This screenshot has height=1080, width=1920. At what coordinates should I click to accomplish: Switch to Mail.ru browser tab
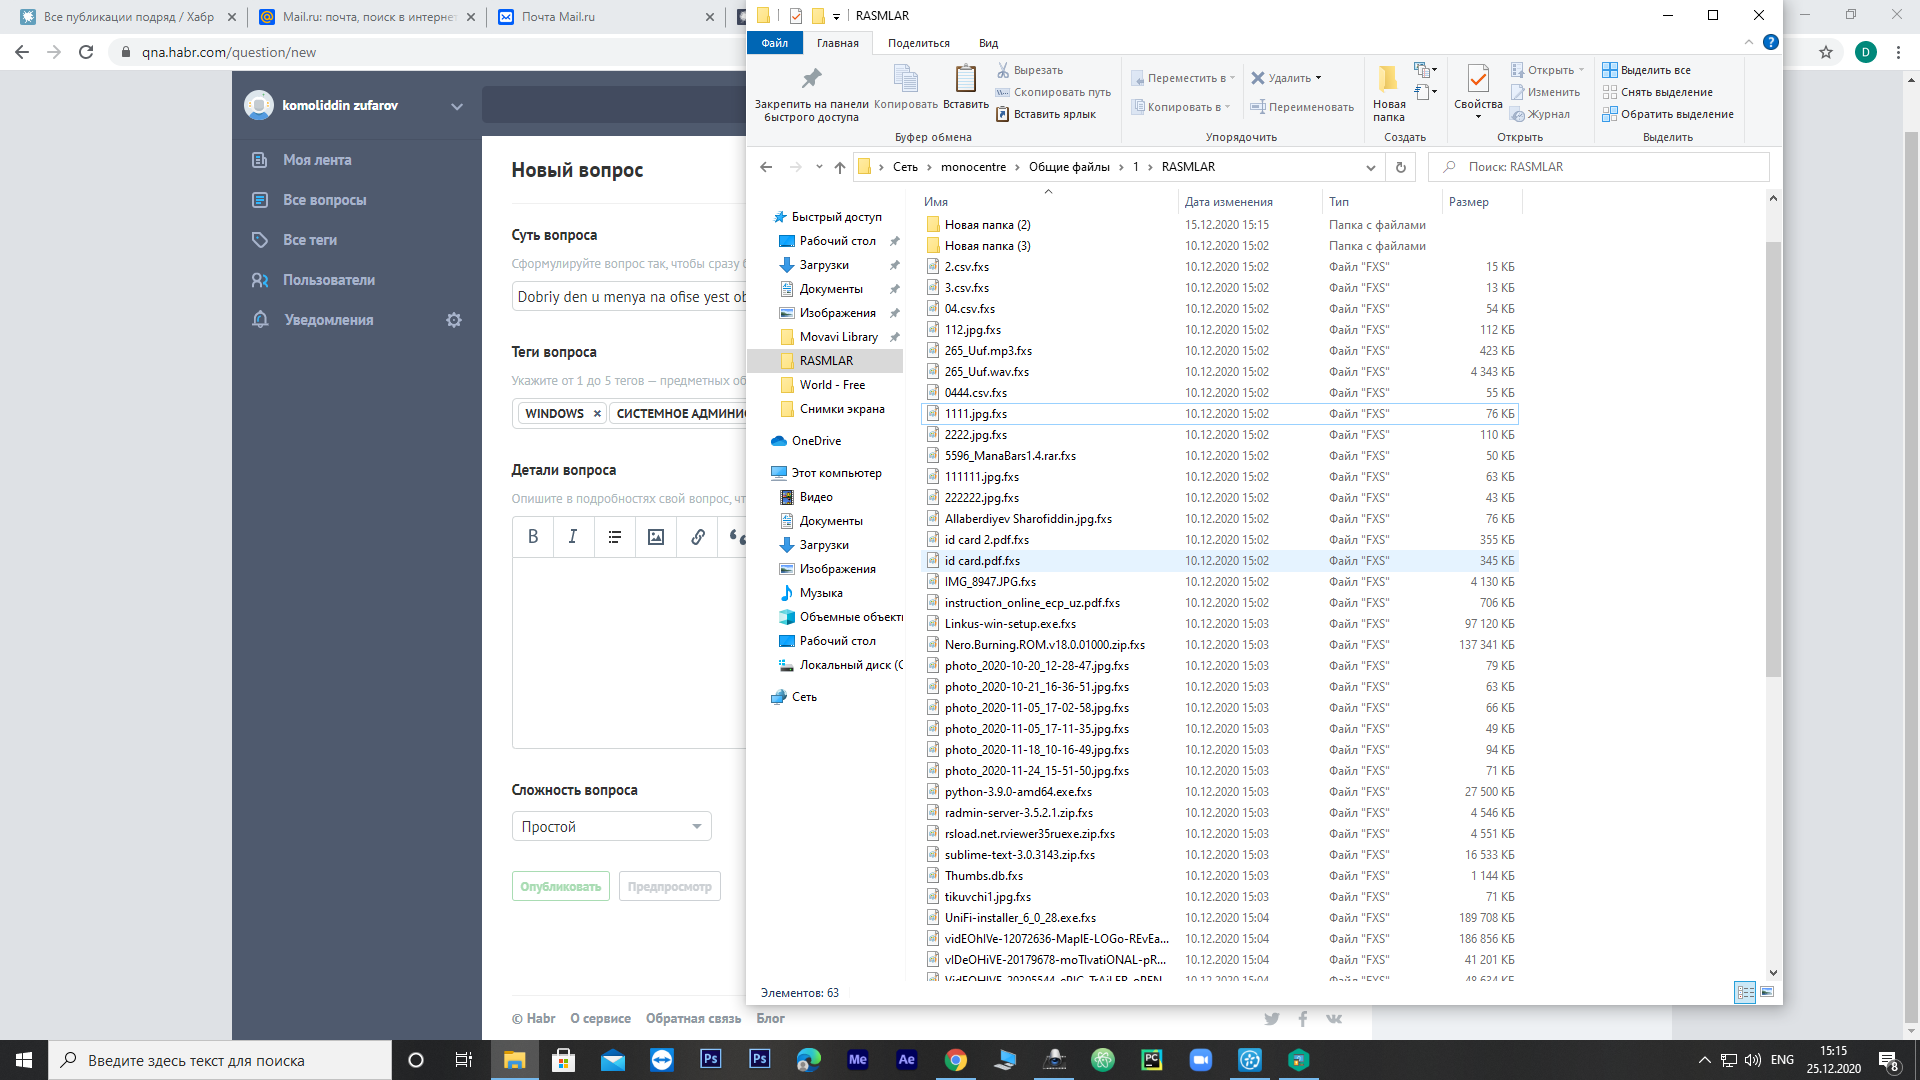(366, 17)
